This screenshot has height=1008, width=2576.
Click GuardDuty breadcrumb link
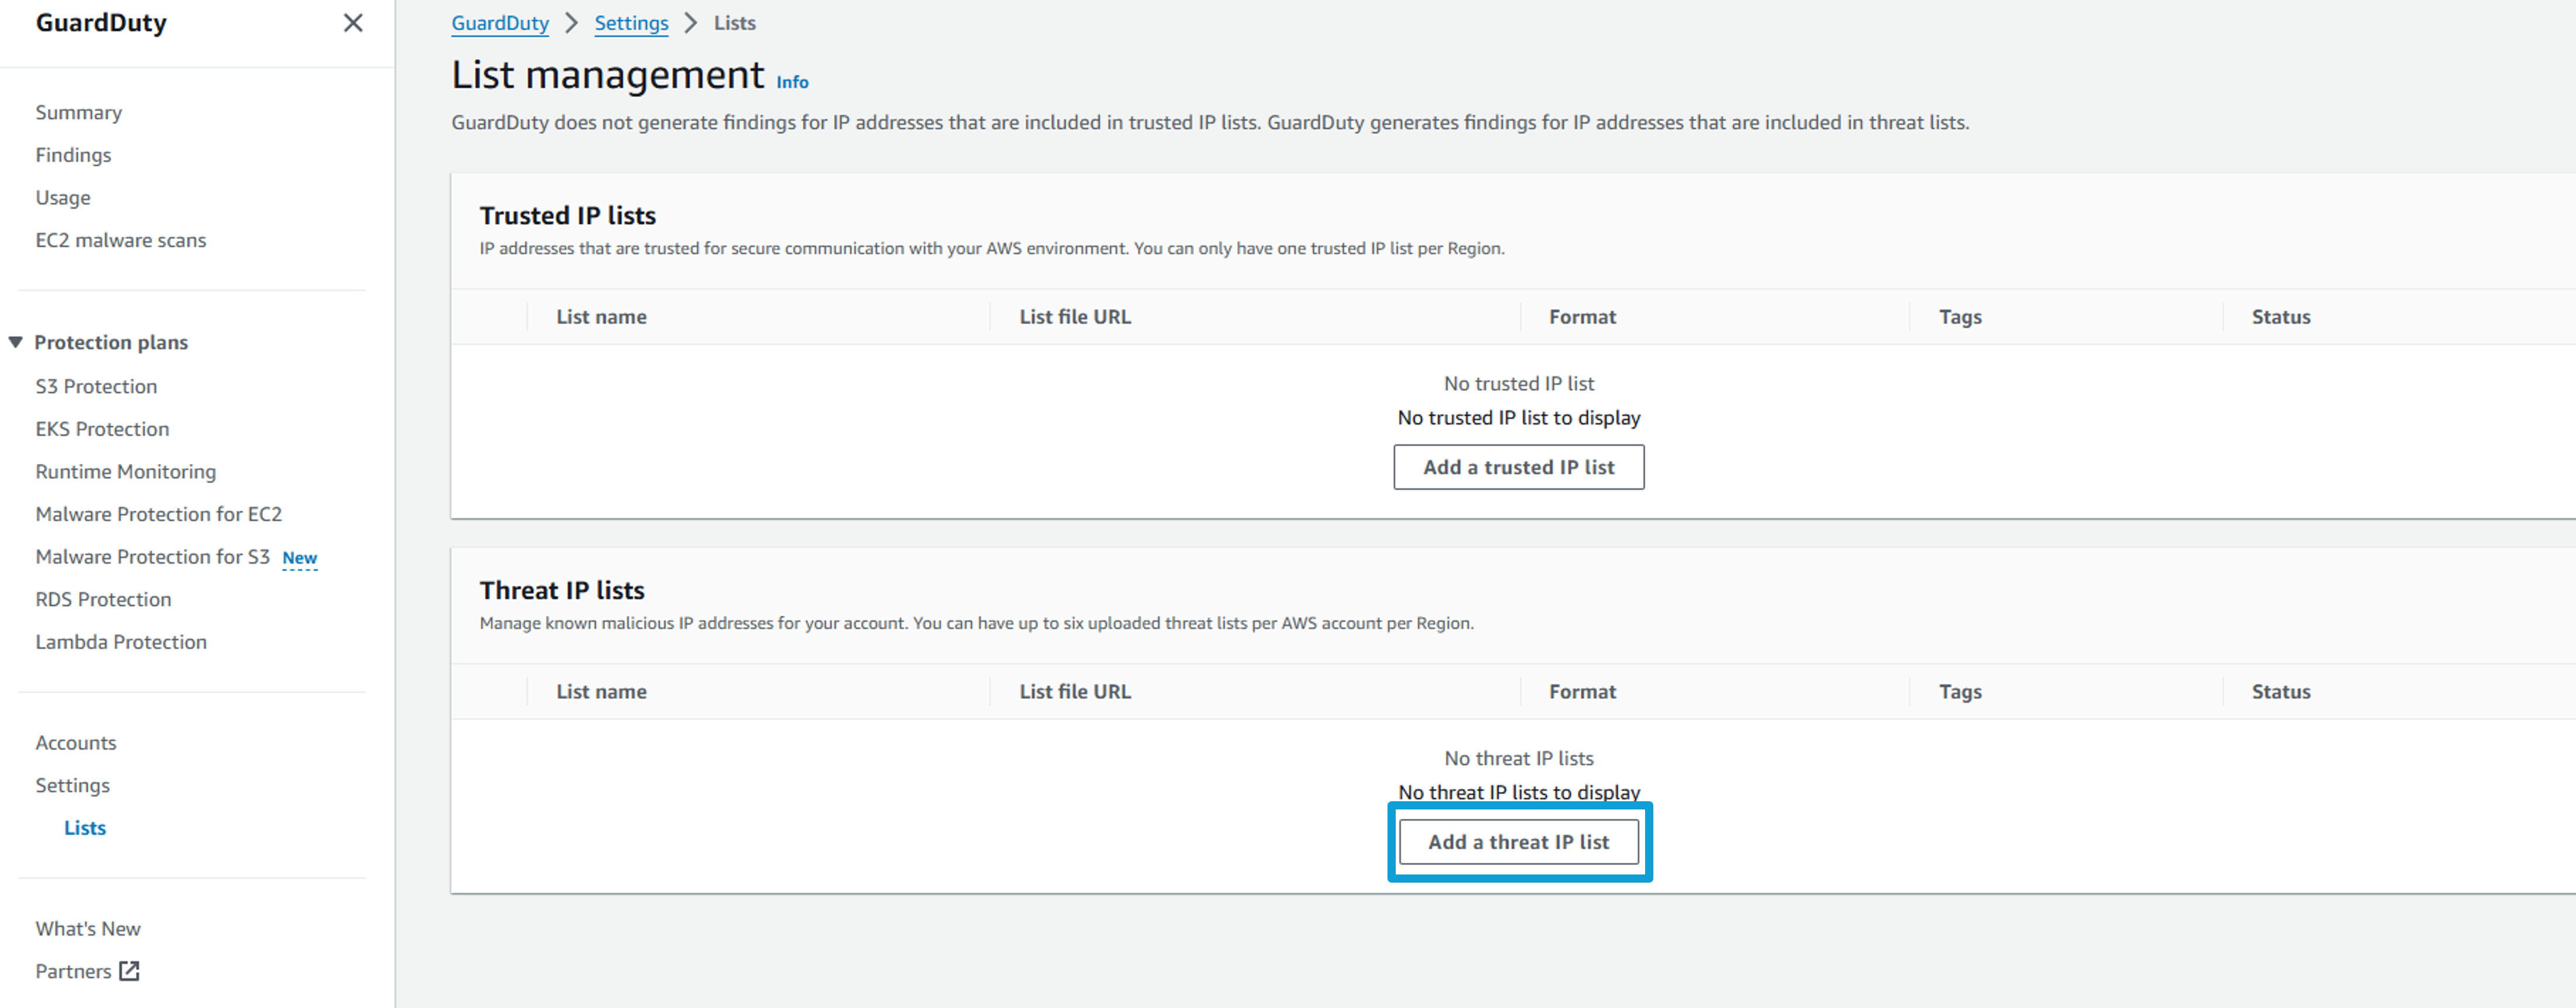(x=500, y=23)
